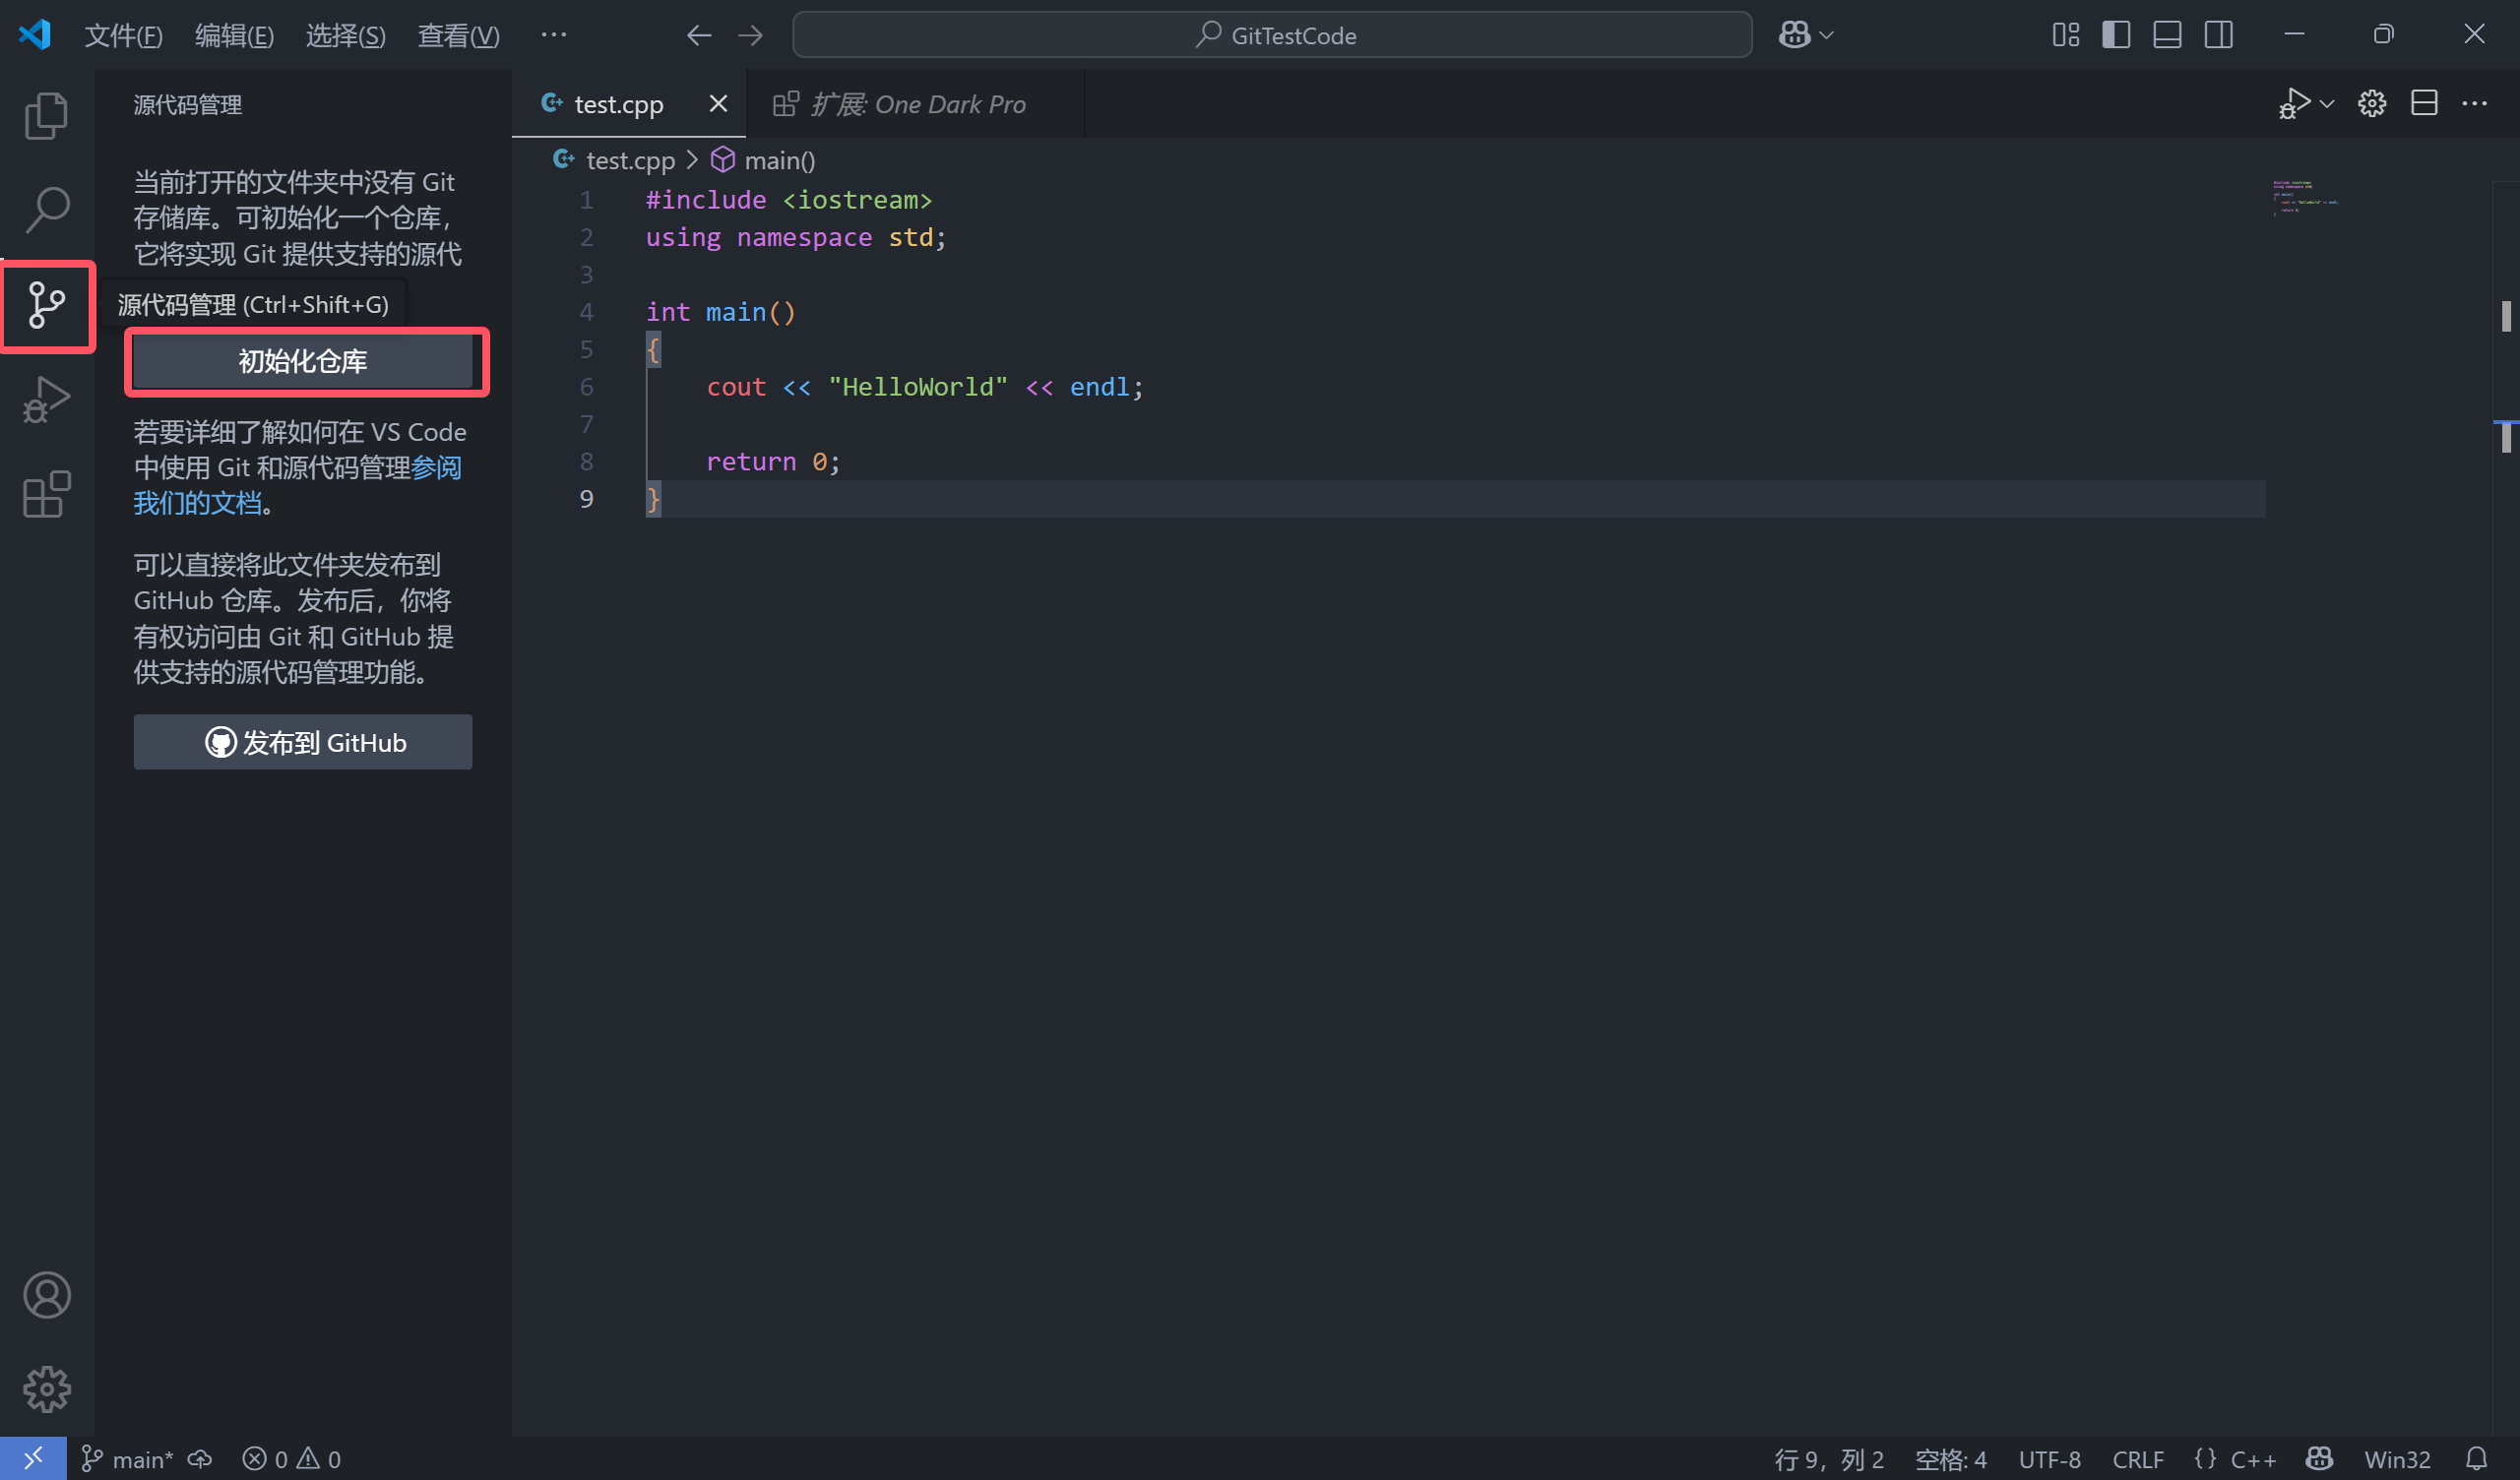Click the GitTestCode command center search box
This screenshot has height=1480, width=2520.
pyautogui.click(x=1271, y=35)
